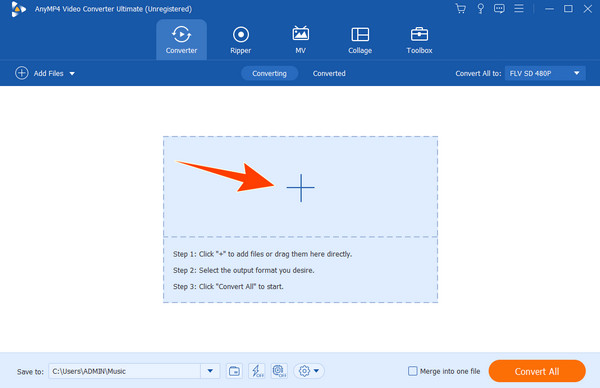Screen dimensions: 600x388
Task: Click the Save to path field
Action: click(x=124, y=371)
